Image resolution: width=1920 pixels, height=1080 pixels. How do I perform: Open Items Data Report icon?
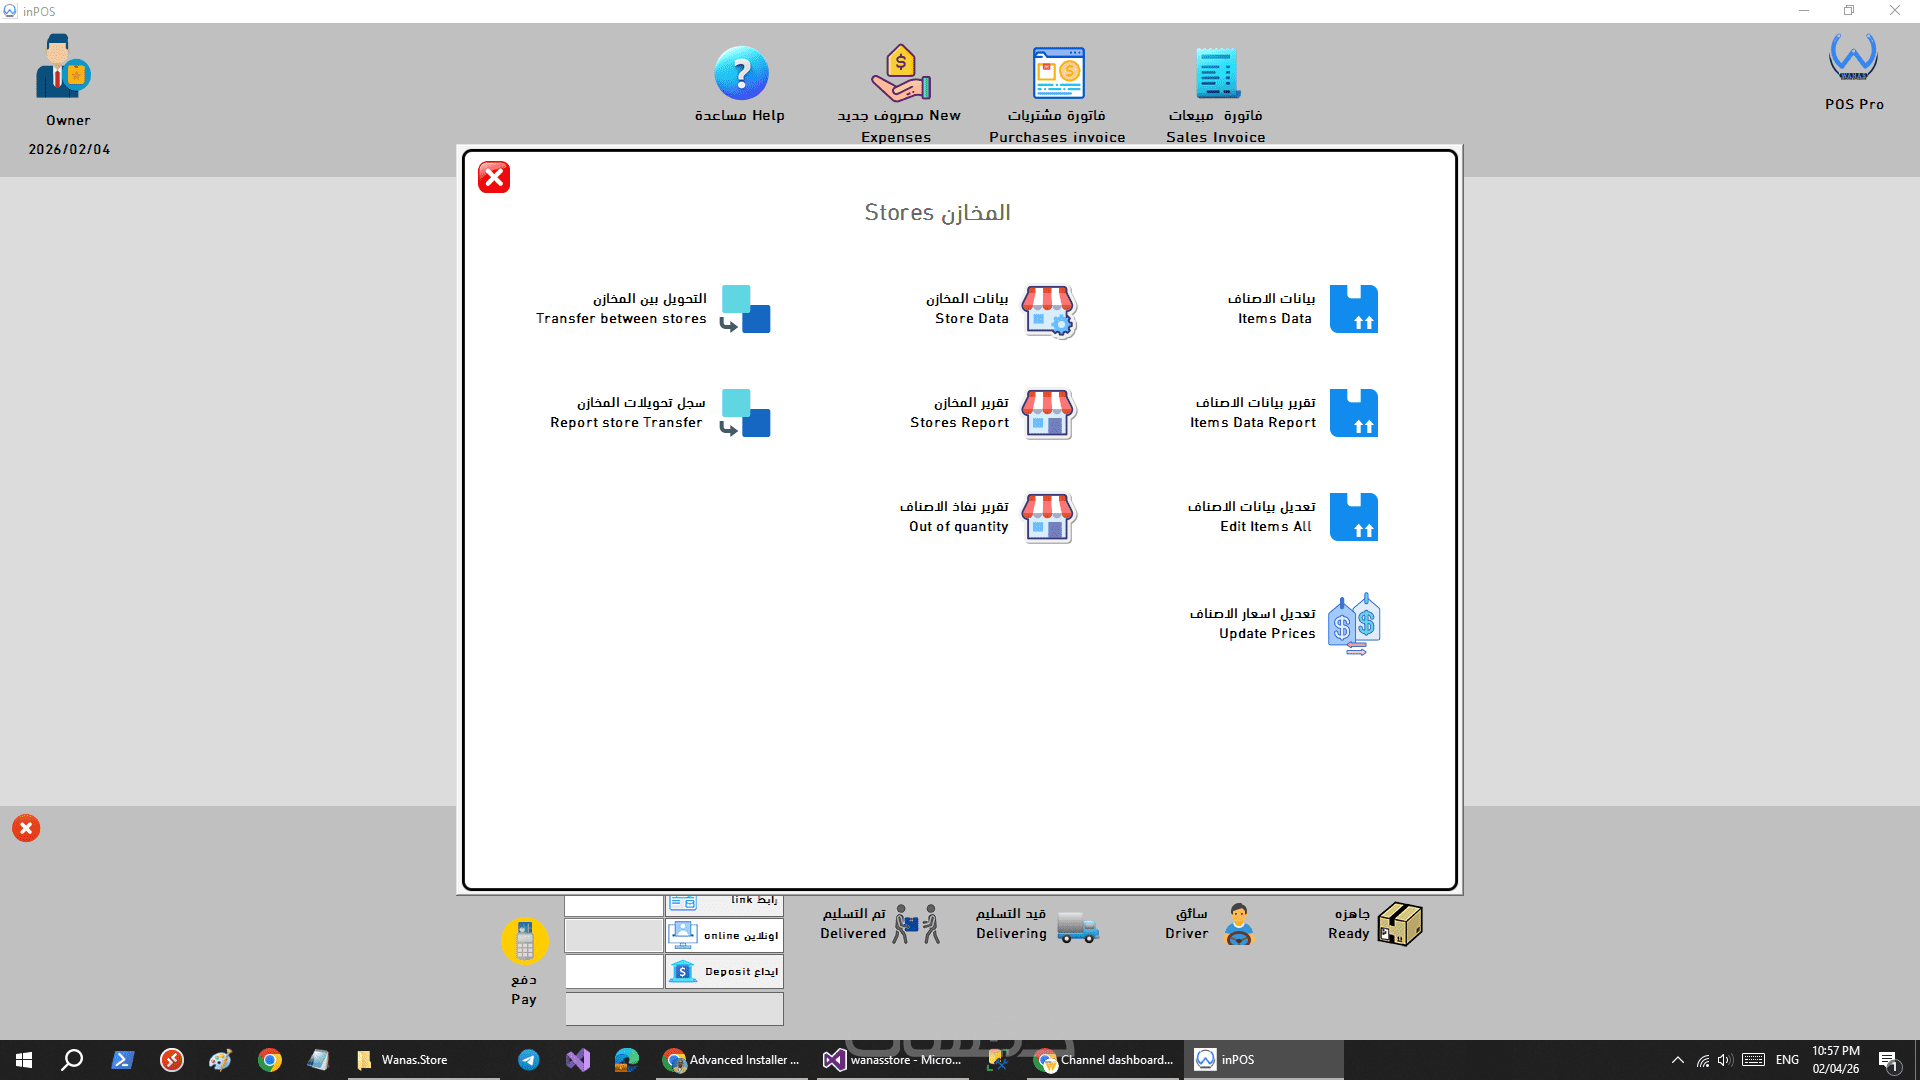tap(1353, 413)
